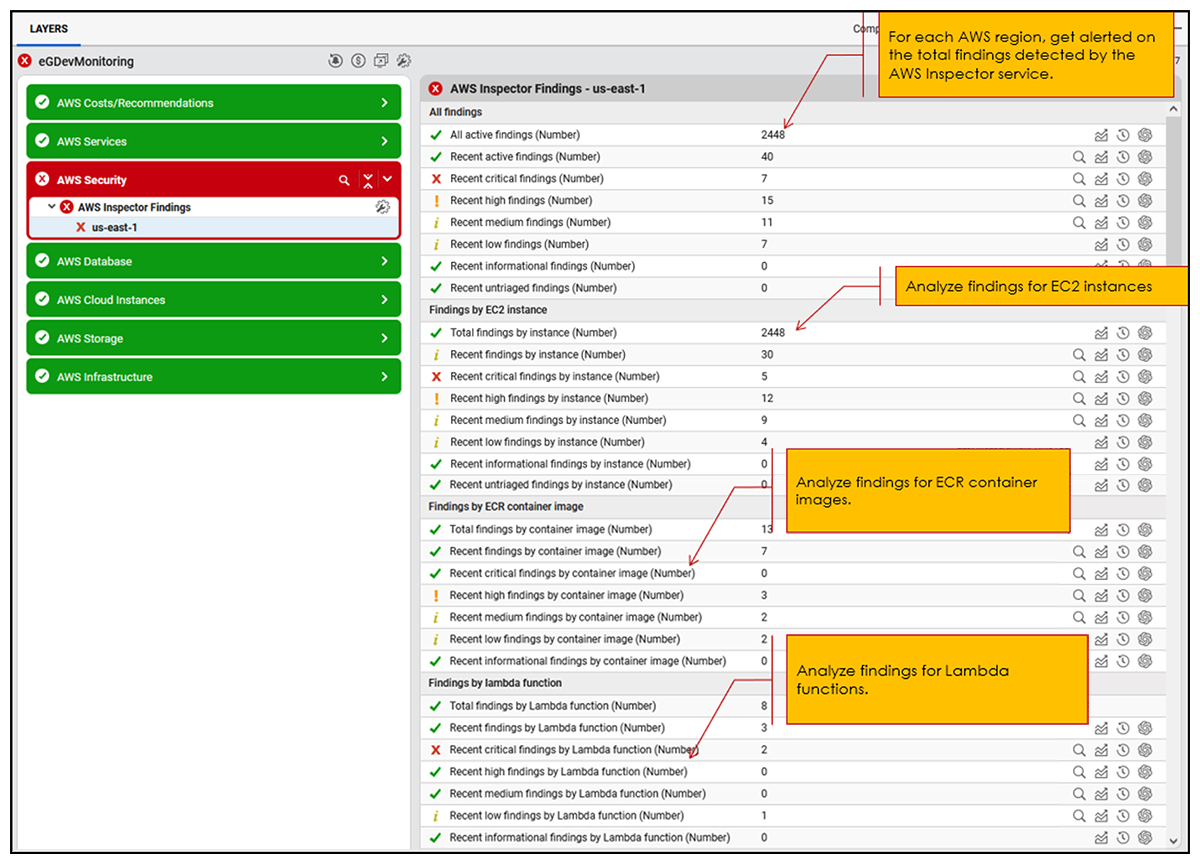Image resolution: width=1200 pixels, height=864 pixels.
Task: Open the wrench configuration icon for eGDevMonitoring
Action: tap(404, 61)
